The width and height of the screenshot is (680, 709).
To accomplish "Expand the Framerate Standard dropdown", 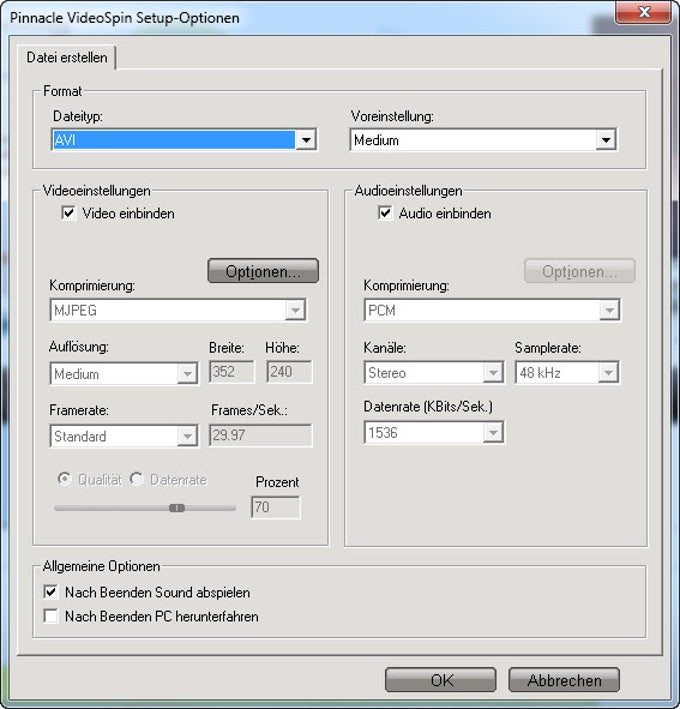I will pyautogui.click(x=124, y=436).
